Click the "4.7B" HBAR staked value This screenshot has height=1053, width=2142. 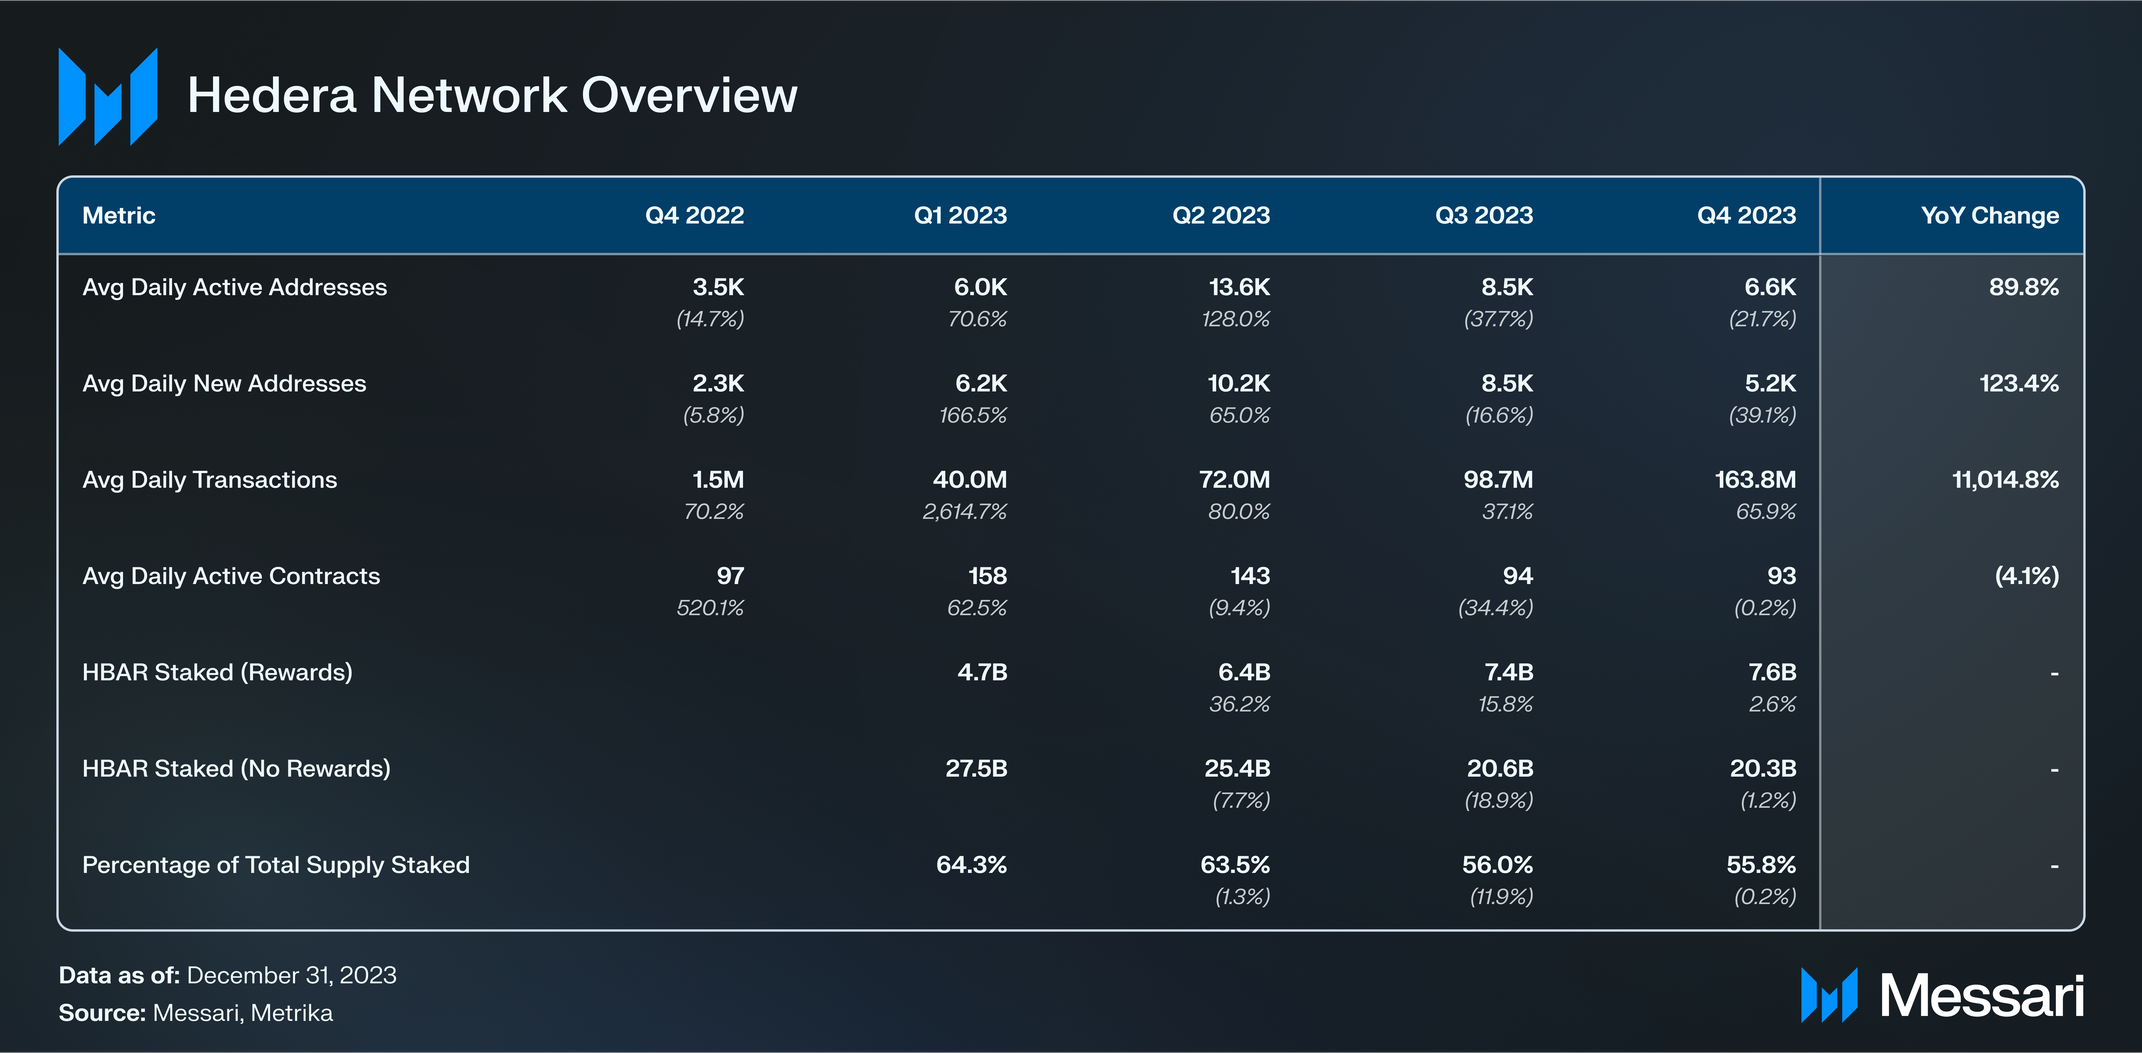(x=983, y=673)
